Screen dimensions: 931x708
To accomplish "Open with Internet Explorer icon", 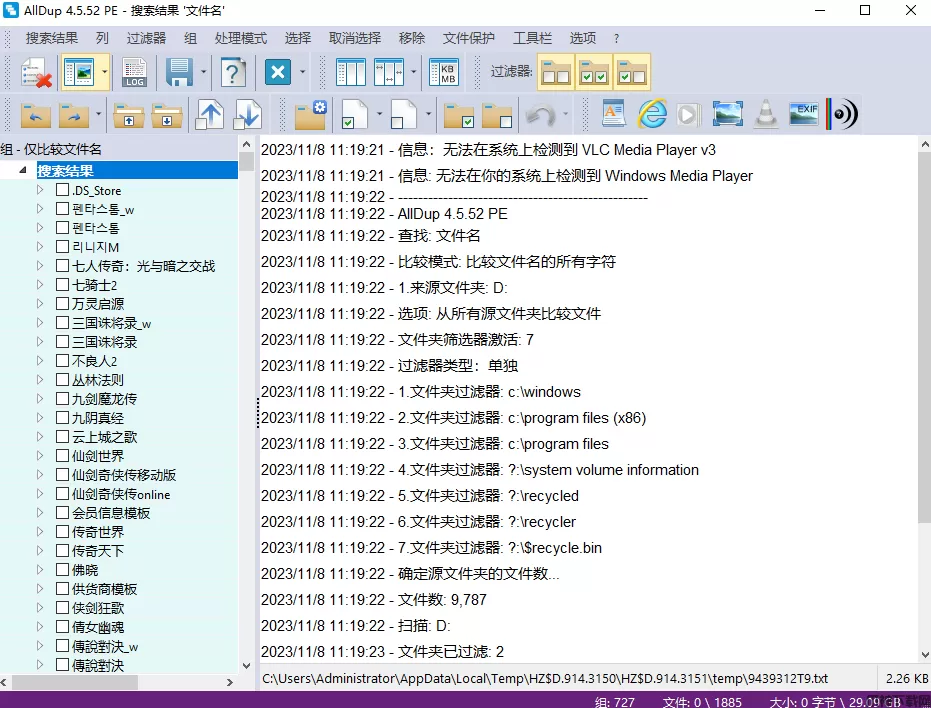I will [x=652, y=114].
